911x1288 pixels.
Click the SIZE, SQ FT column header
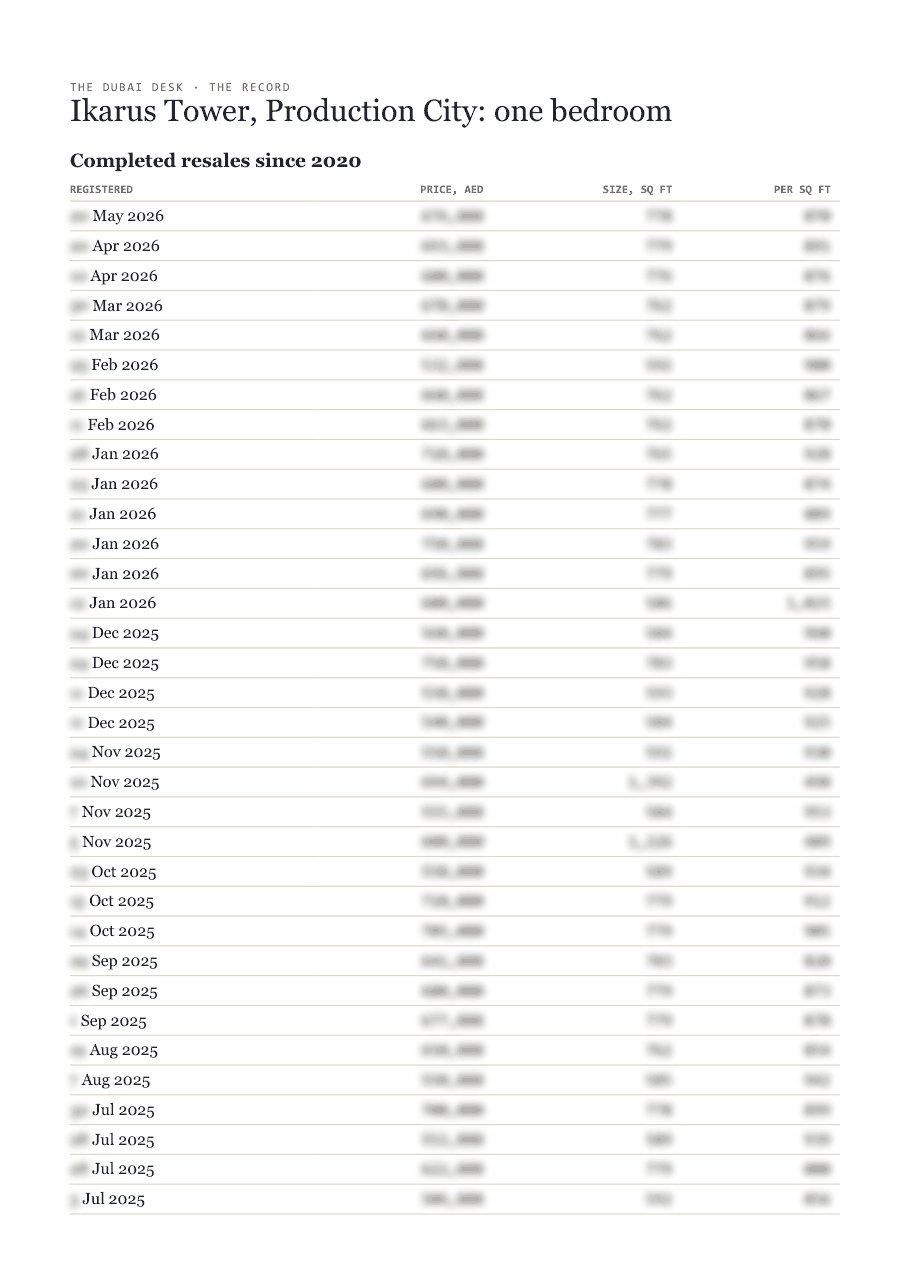[637, 189]
